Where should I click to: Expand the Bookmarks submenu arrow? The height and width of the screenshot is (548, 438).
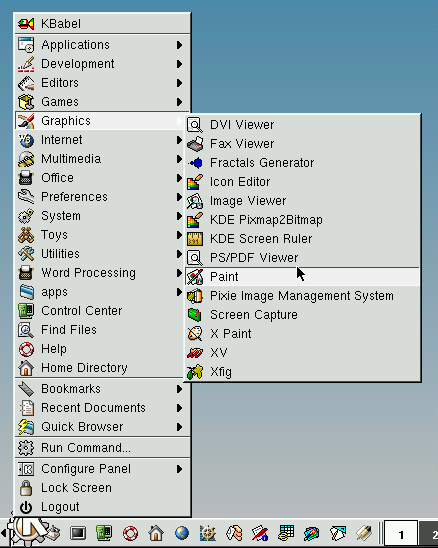tap(179, 389)
